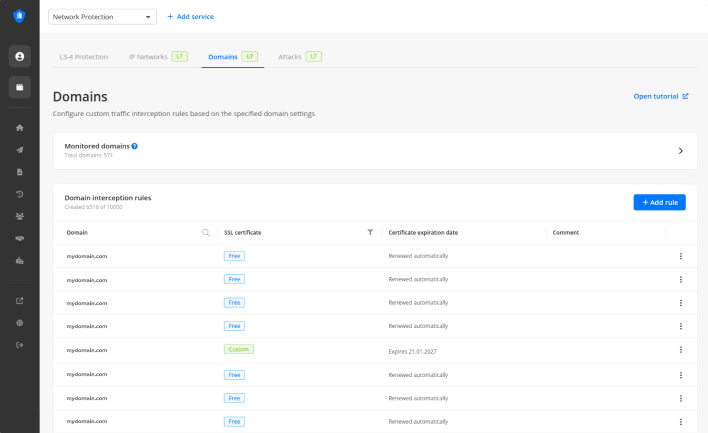The image size is (708, 433).
Task: Click Add service link
Action: pos(190,17)
